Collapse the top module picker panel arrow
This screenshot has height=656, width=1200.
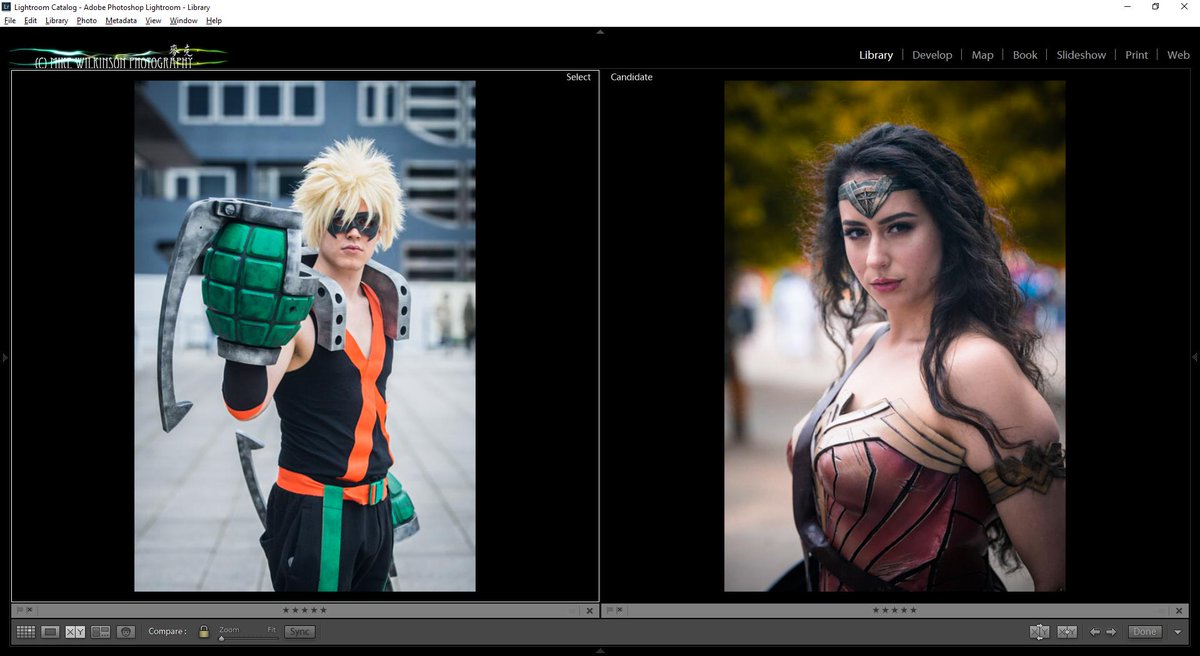tap(600, 32)
